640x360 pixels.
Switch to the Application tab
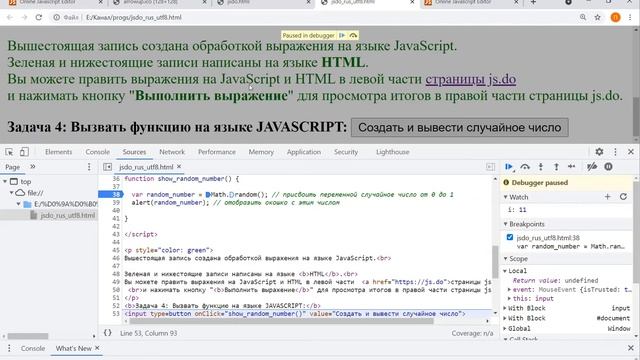(x=304, y=152)
